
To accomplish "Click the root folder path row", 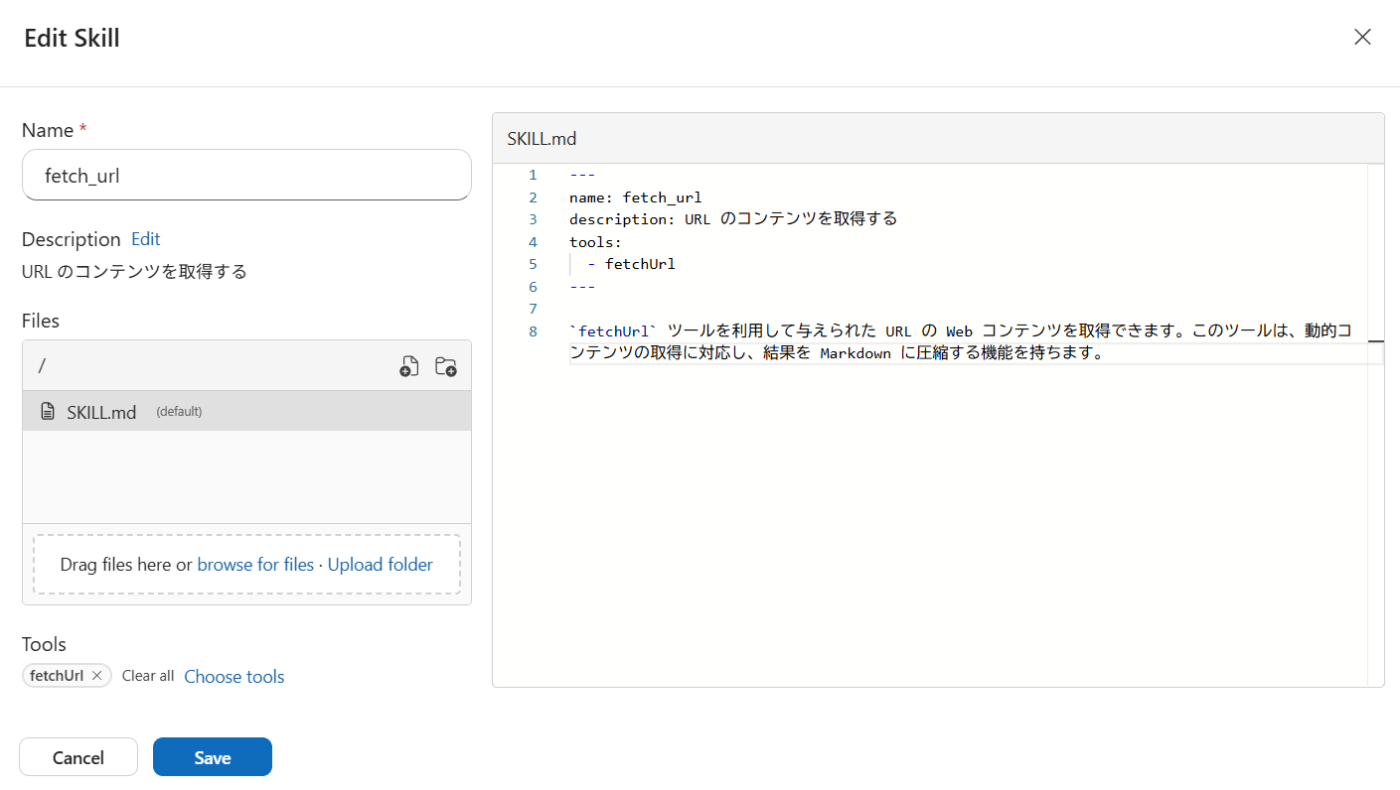I will [x=247, y=366].
